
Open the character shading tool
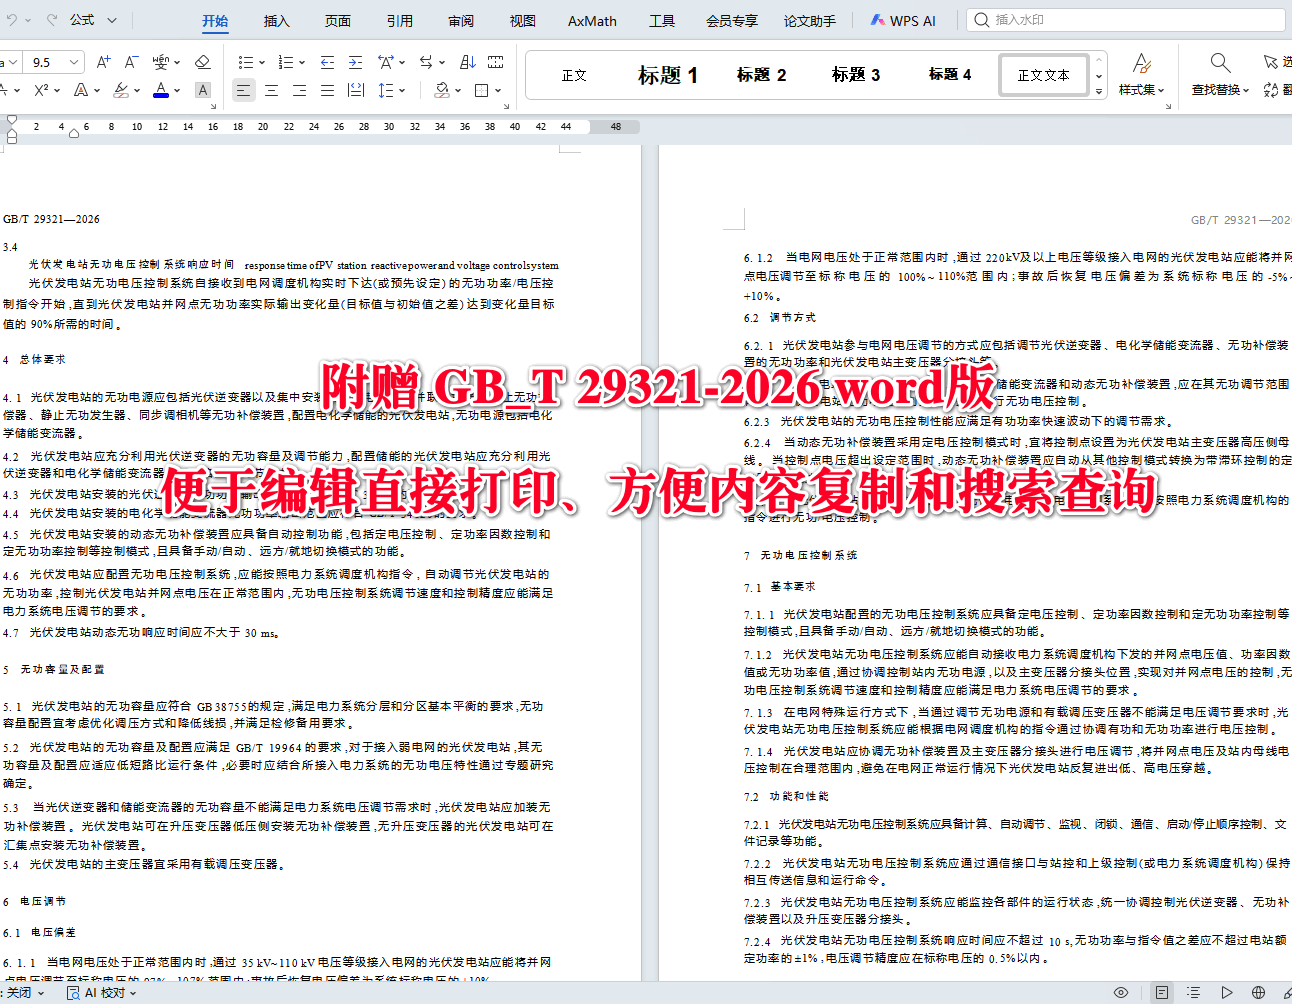click(x=203, y=90)
